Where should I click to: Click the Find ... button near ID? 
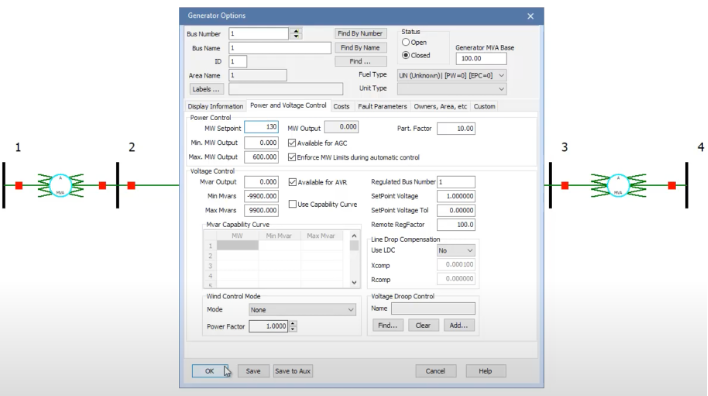tap(360, 61)
